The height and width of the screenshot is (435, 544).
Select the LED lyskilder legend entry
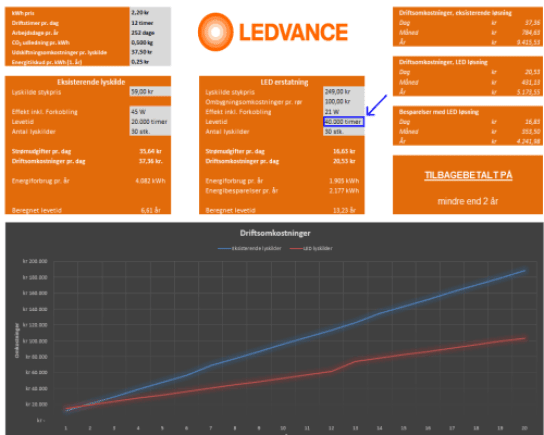point(311,248)
